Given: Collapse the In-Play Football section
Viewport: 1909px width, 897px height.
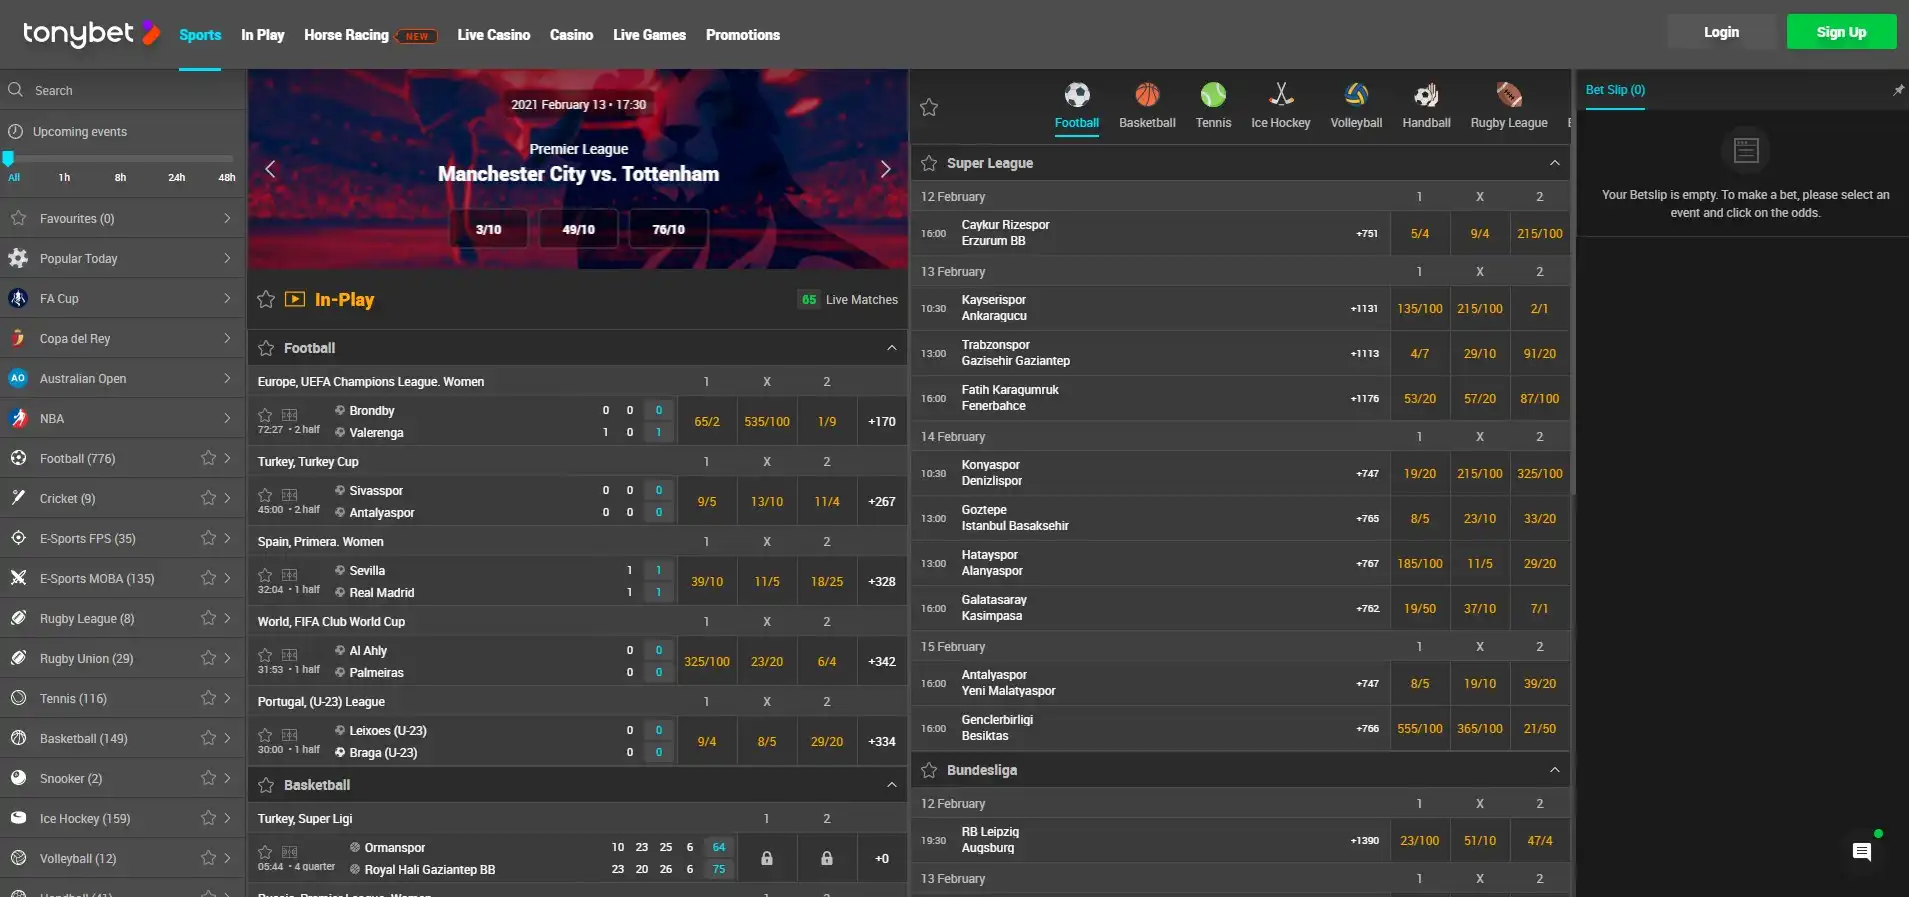Looking at the screenshot, I should point(891,348).
